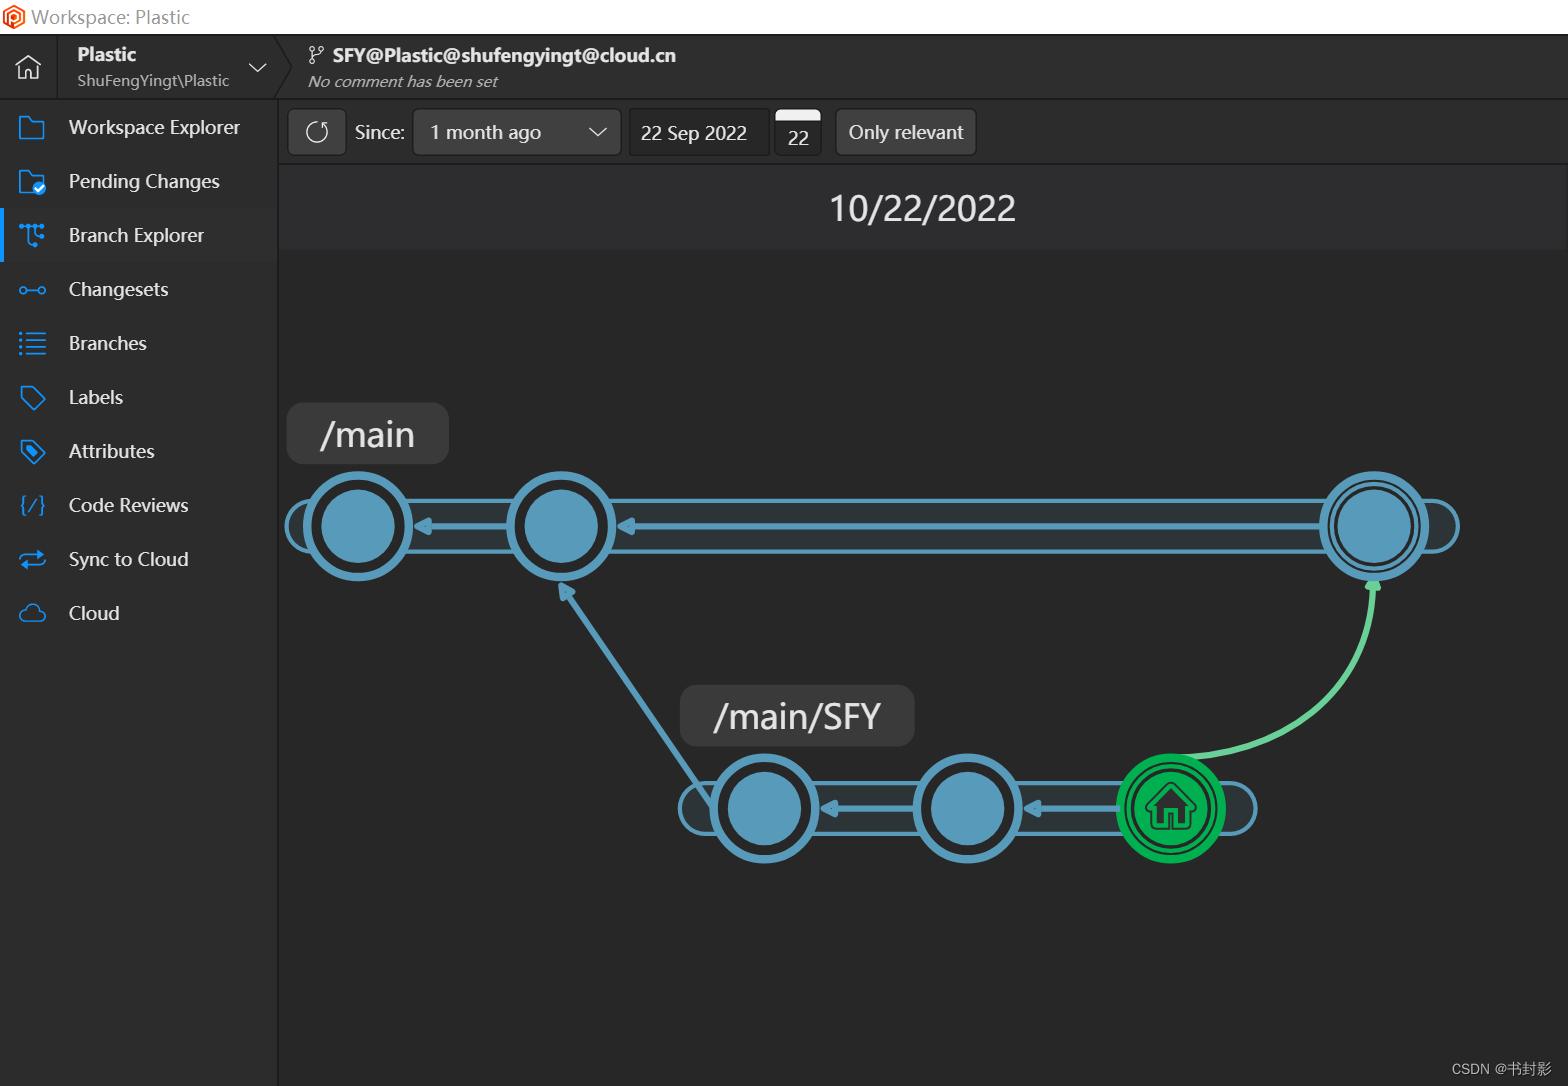This screenshot has height=1086, width=1568.
Task: Click the Branch Explorer icon
Action: (x=32, y=235)
